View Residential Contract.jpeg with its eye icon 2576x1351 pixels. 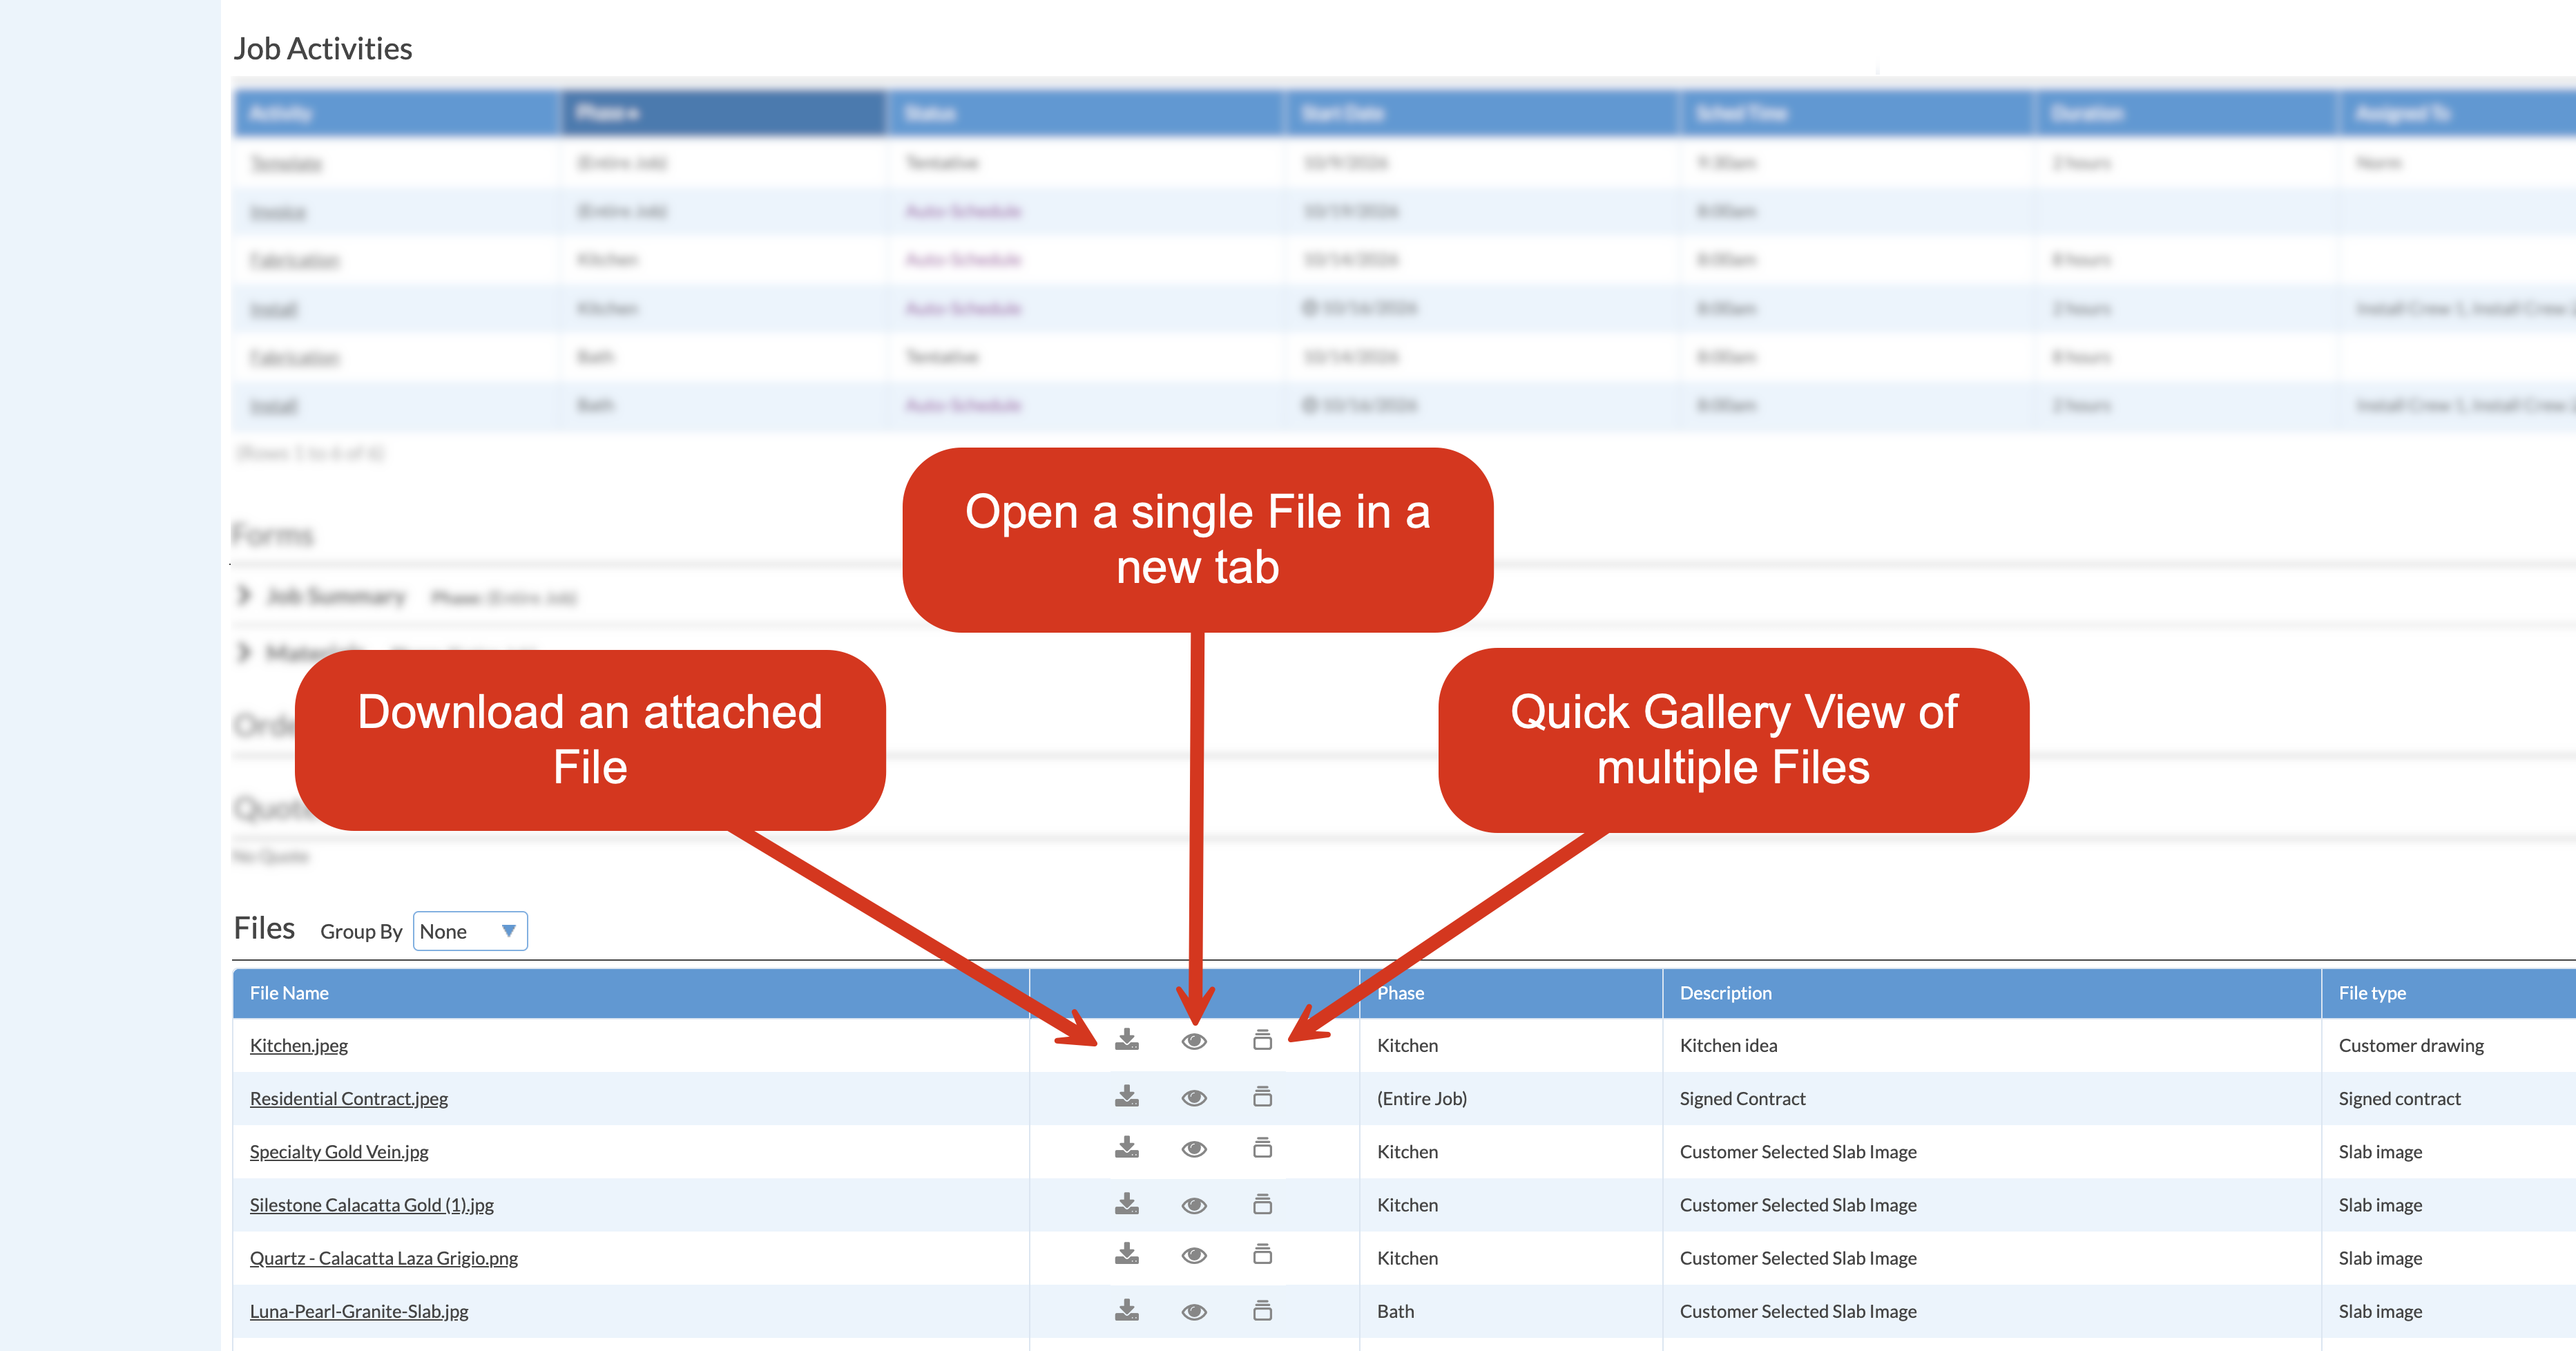1194,1098
